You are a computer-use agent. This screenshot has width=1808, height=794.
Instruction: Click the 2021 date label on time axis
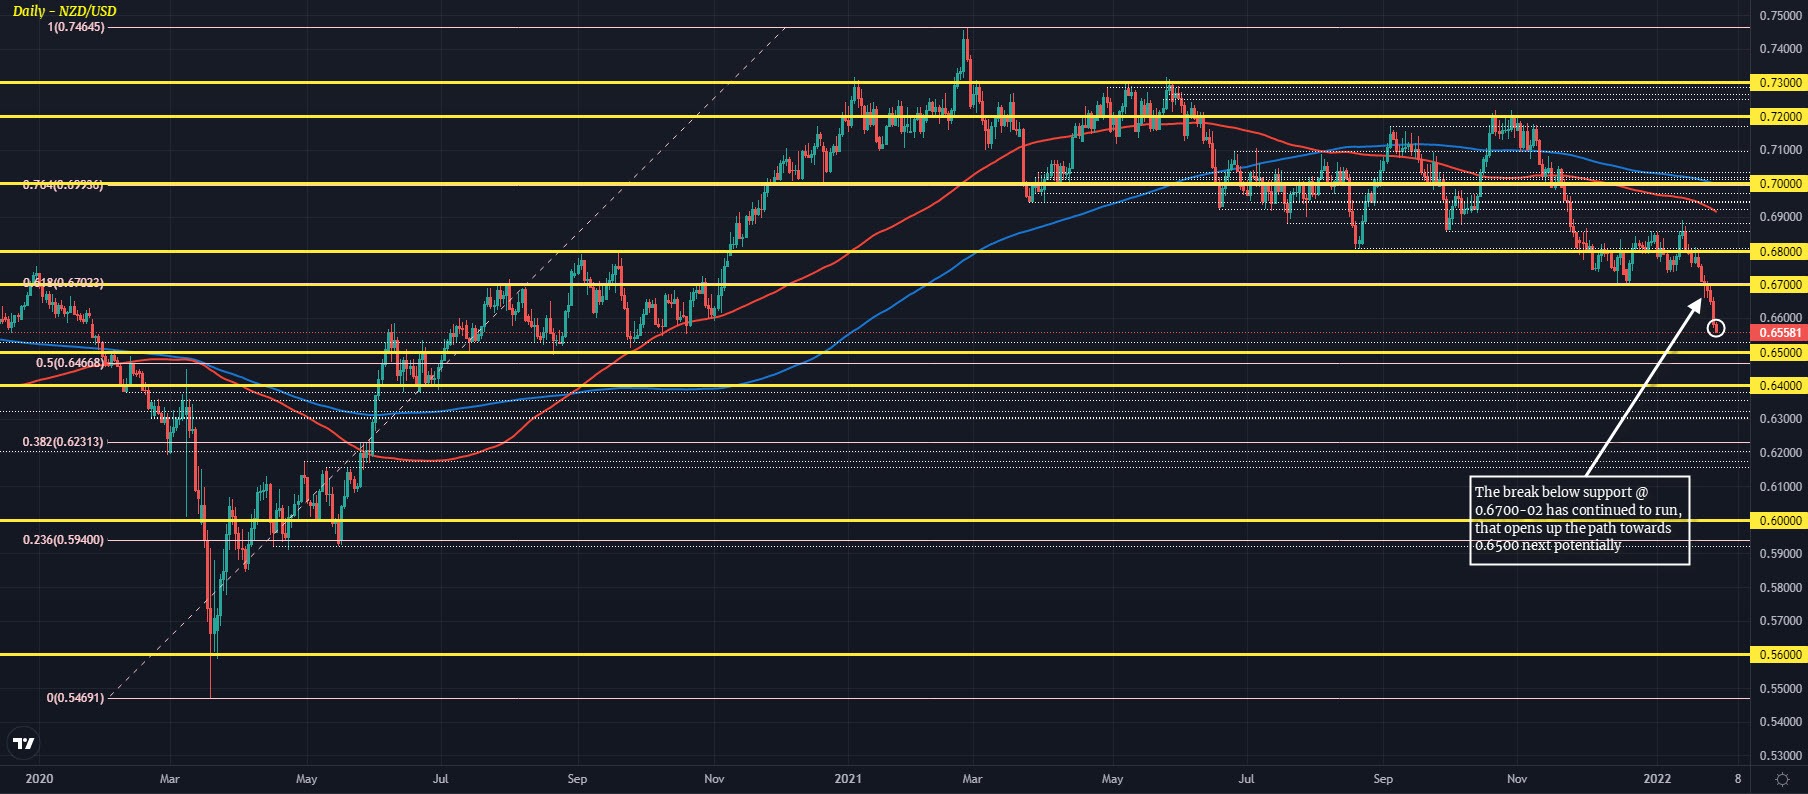[x=849, y=778]
